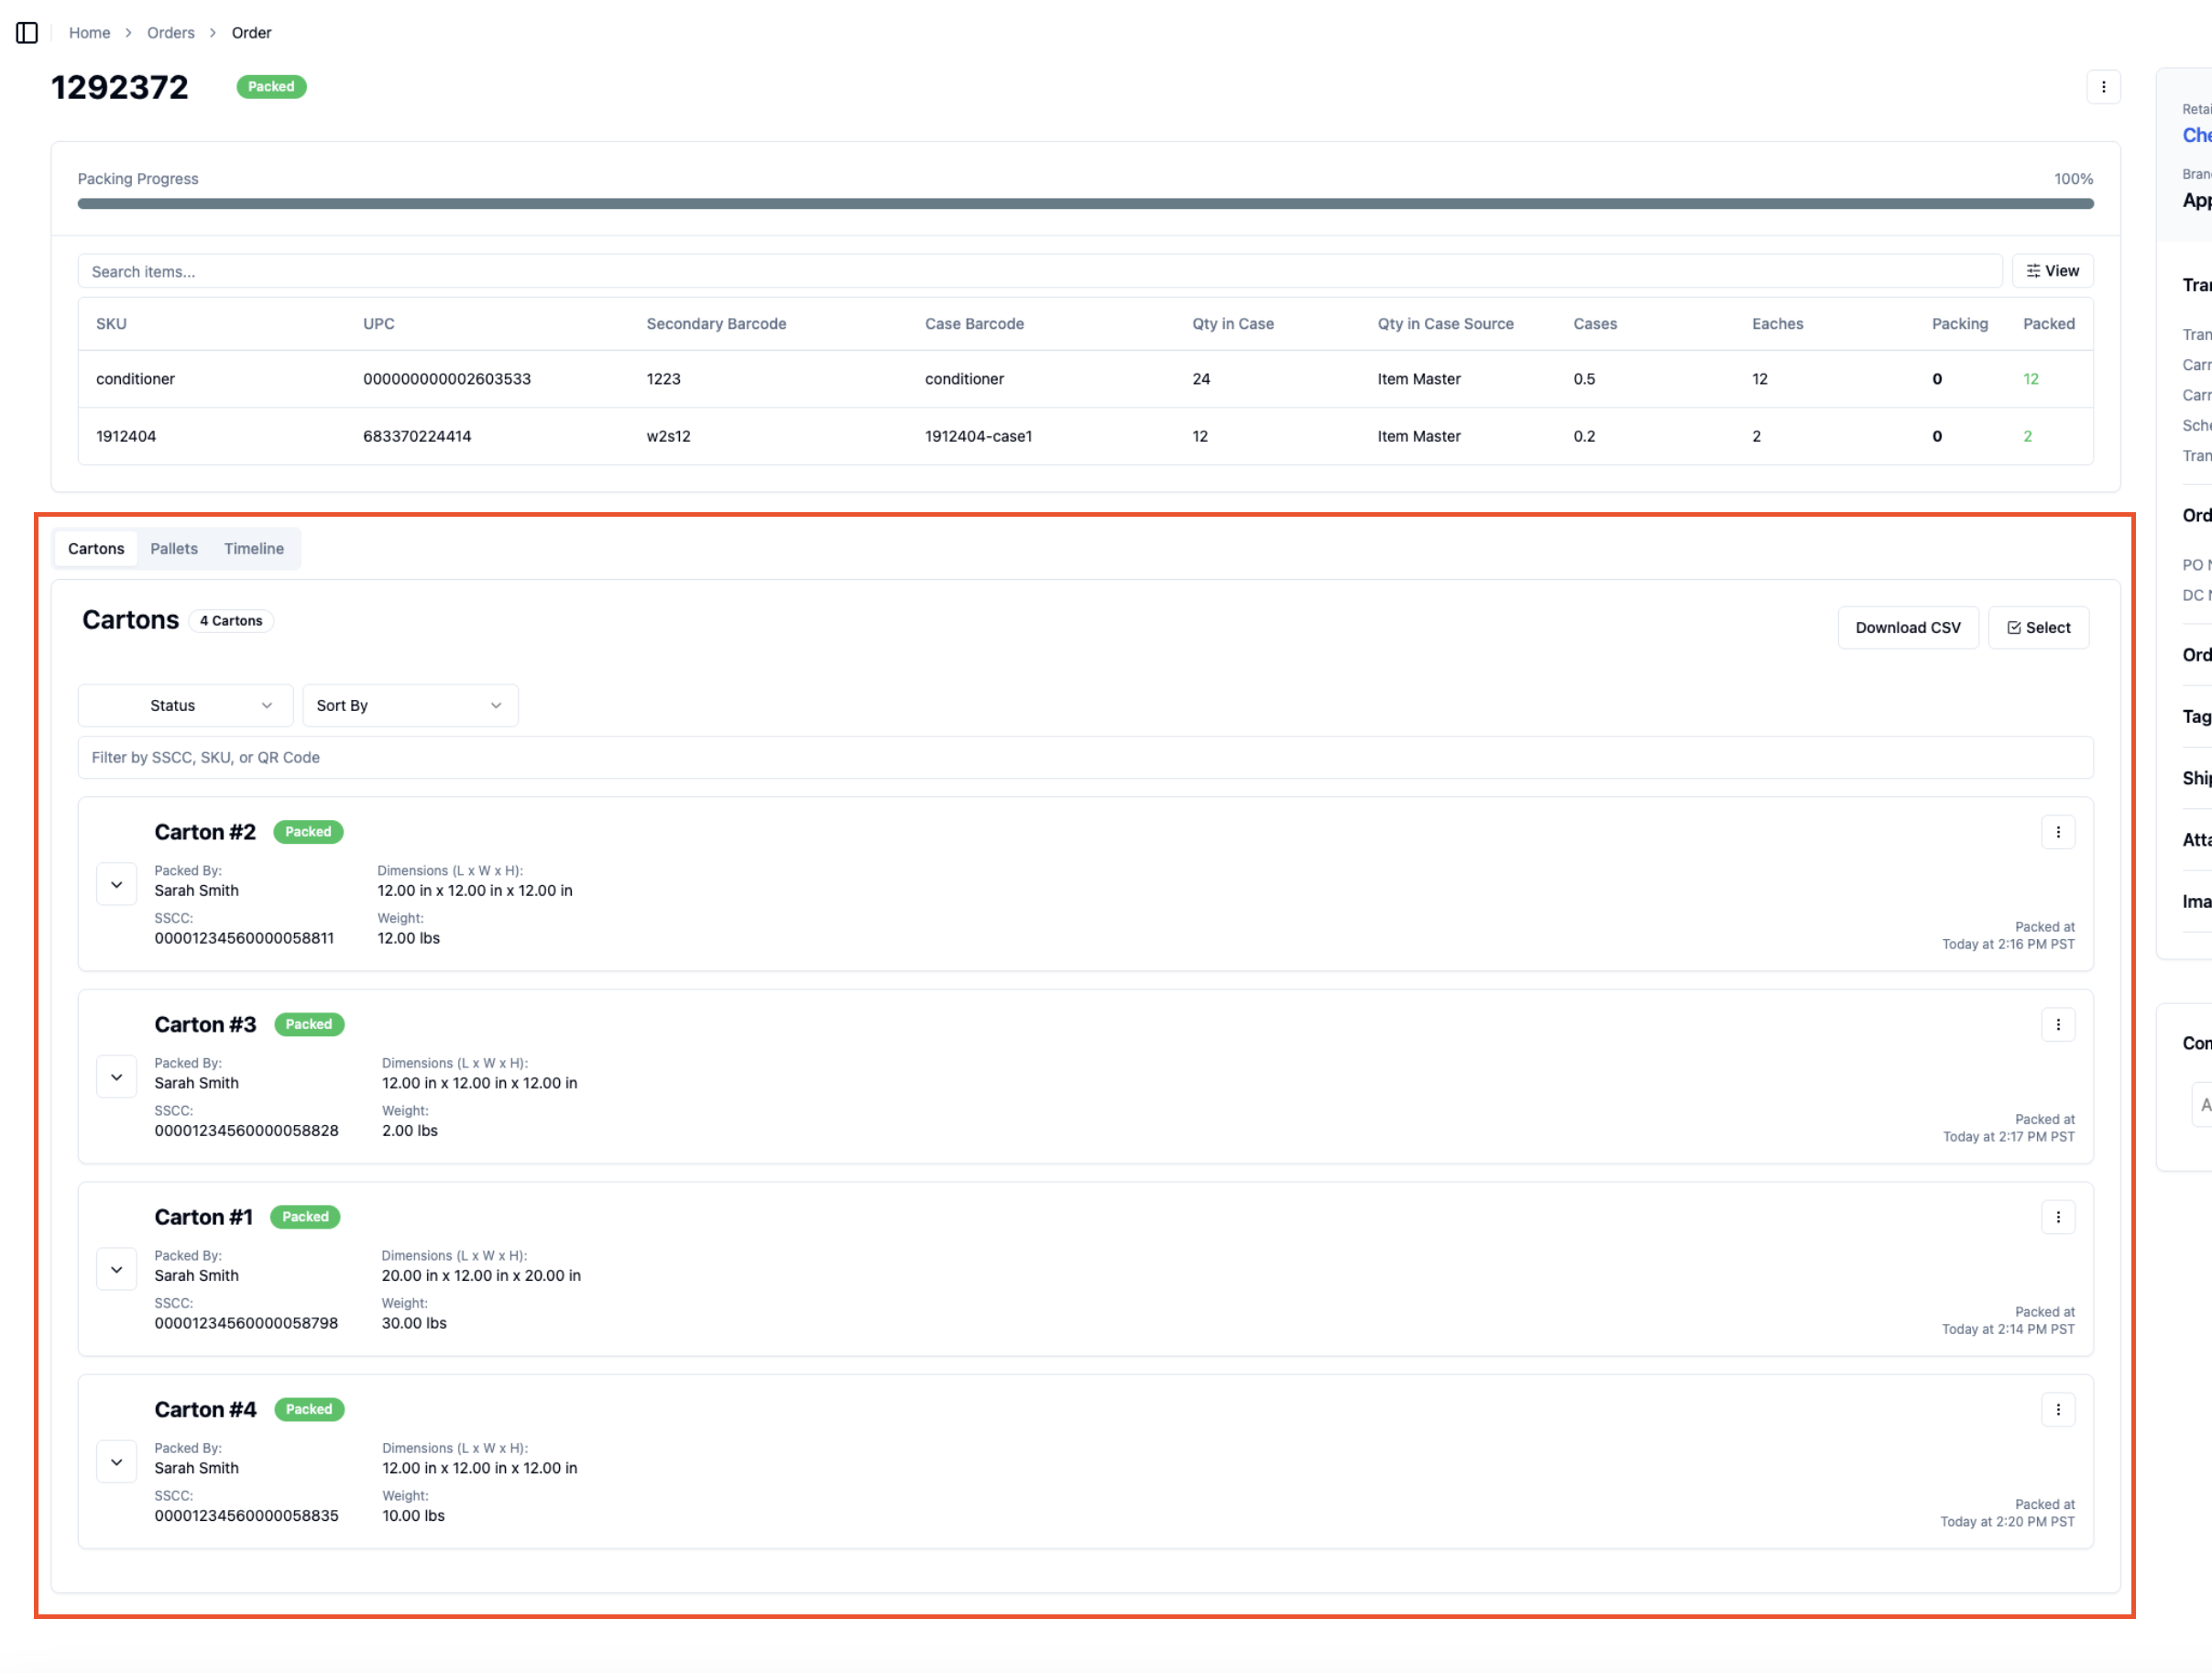Focus the SSCC, SKU, or QR filter field
This screenshot has height=1673, width=2212.
pyautogui.click(x=1085, y=758)
